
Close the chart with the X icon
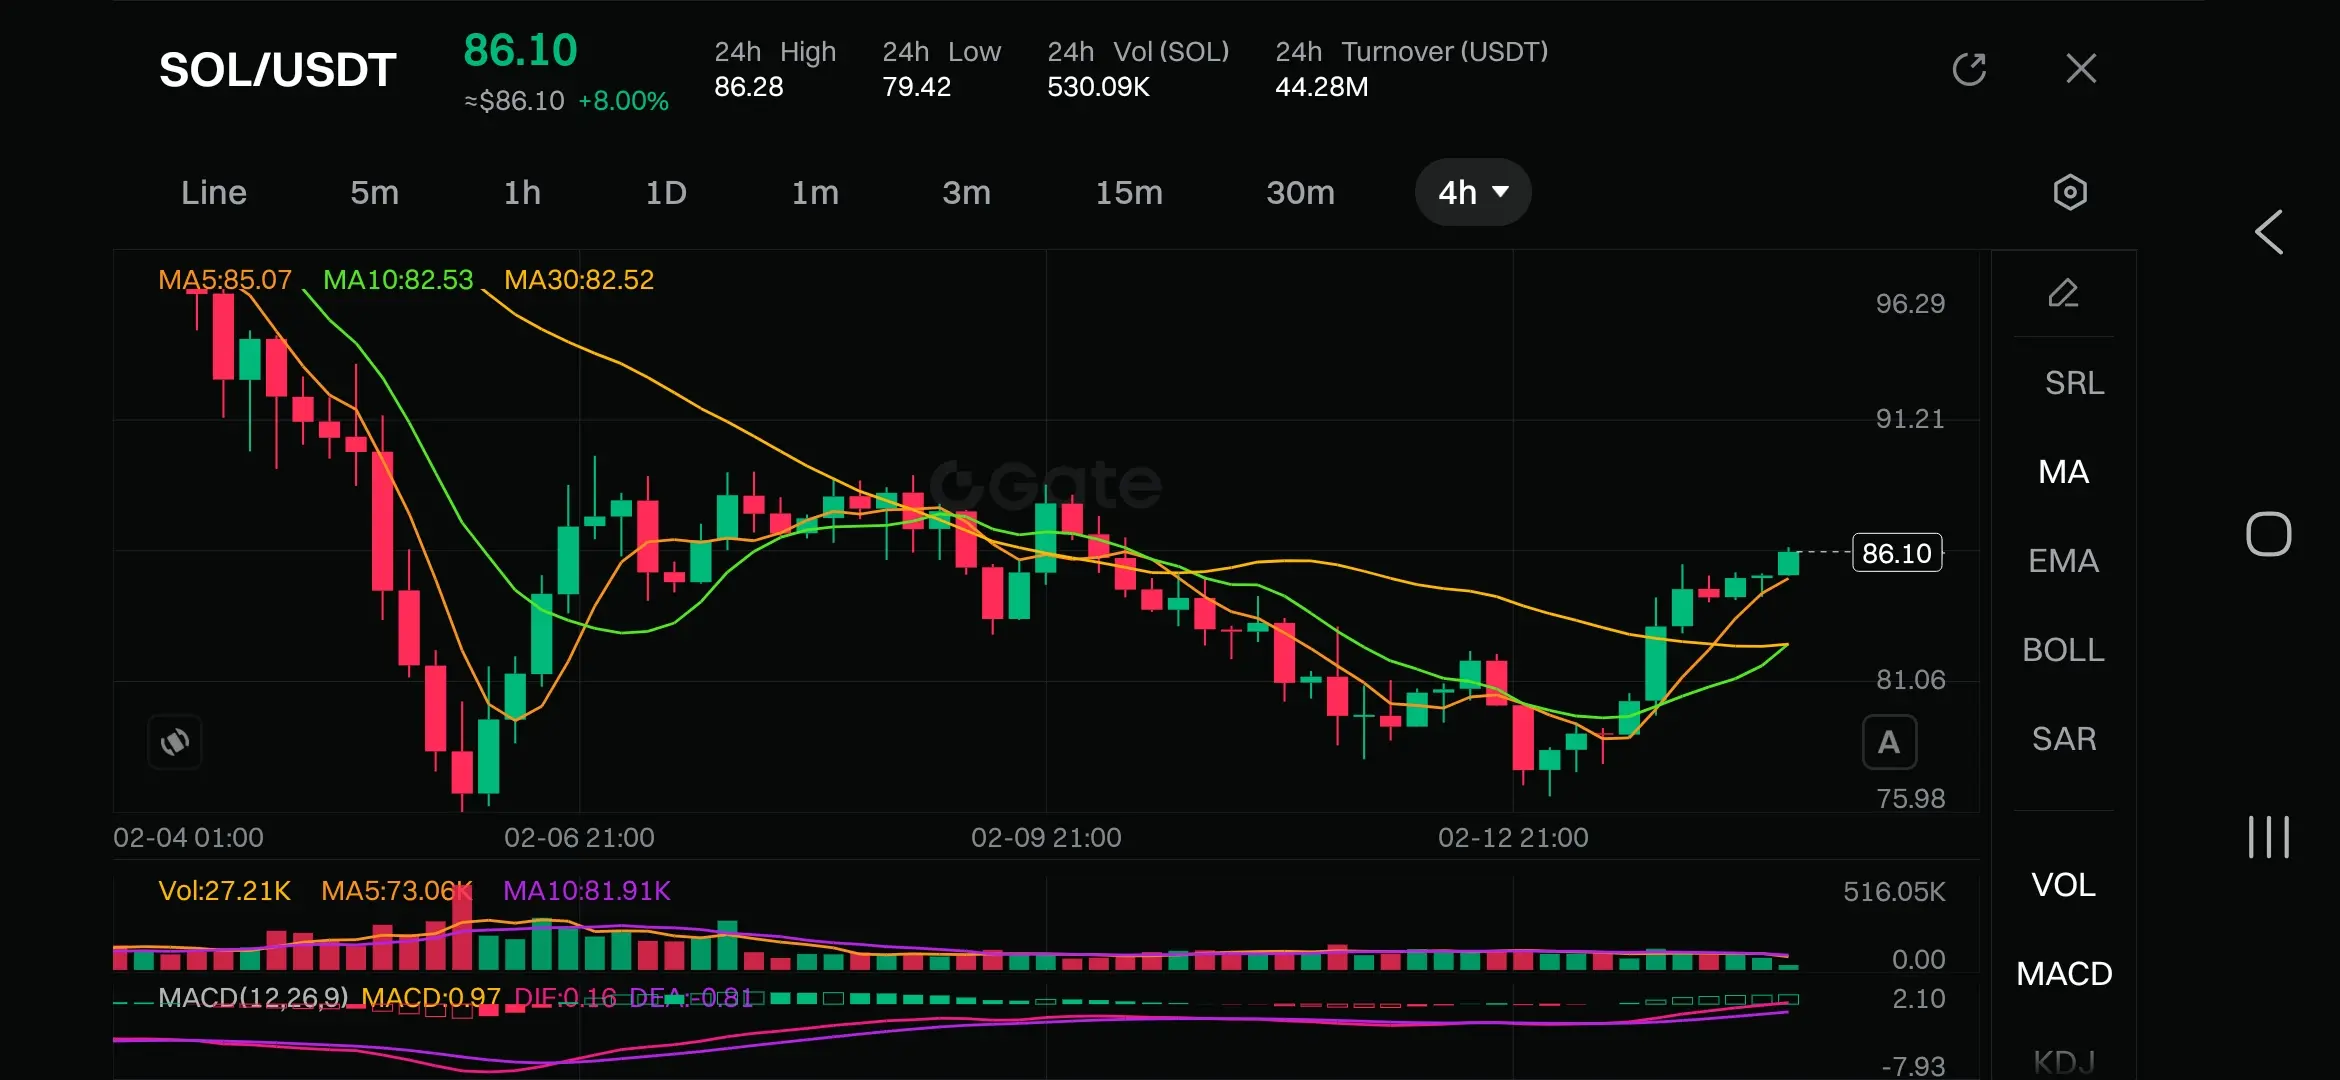[x=2081, y=69]
